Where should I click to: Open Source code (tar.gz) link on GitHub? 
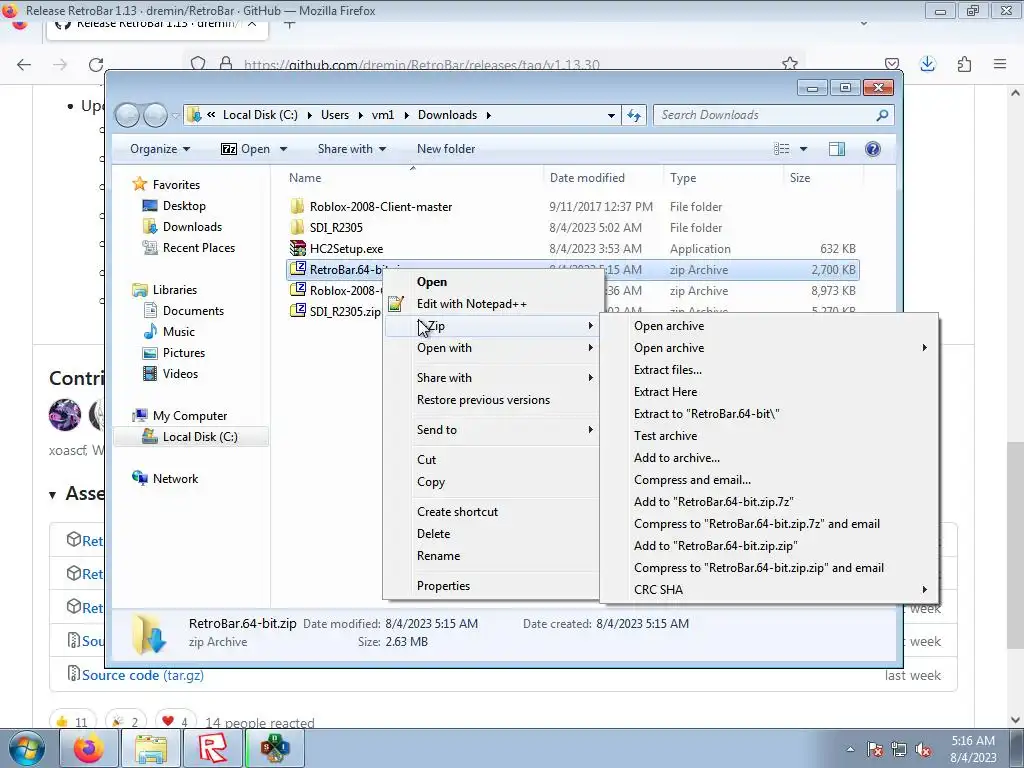click(x=142, y=675)
